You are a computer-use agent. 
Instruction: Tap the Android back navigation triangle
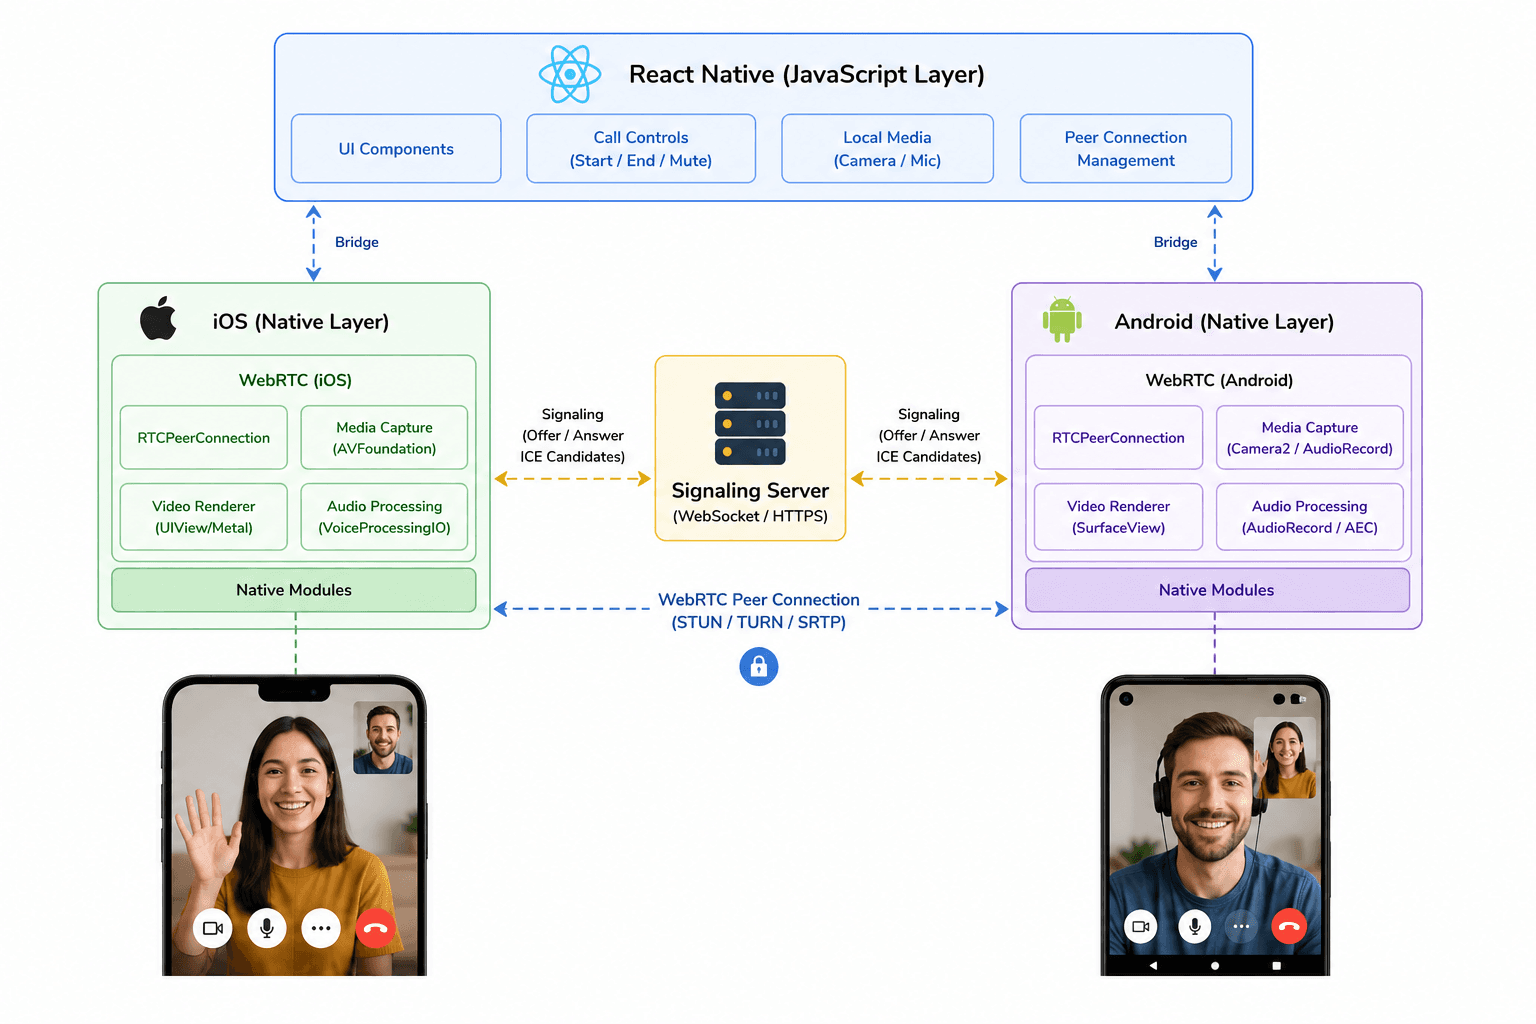1153,966
